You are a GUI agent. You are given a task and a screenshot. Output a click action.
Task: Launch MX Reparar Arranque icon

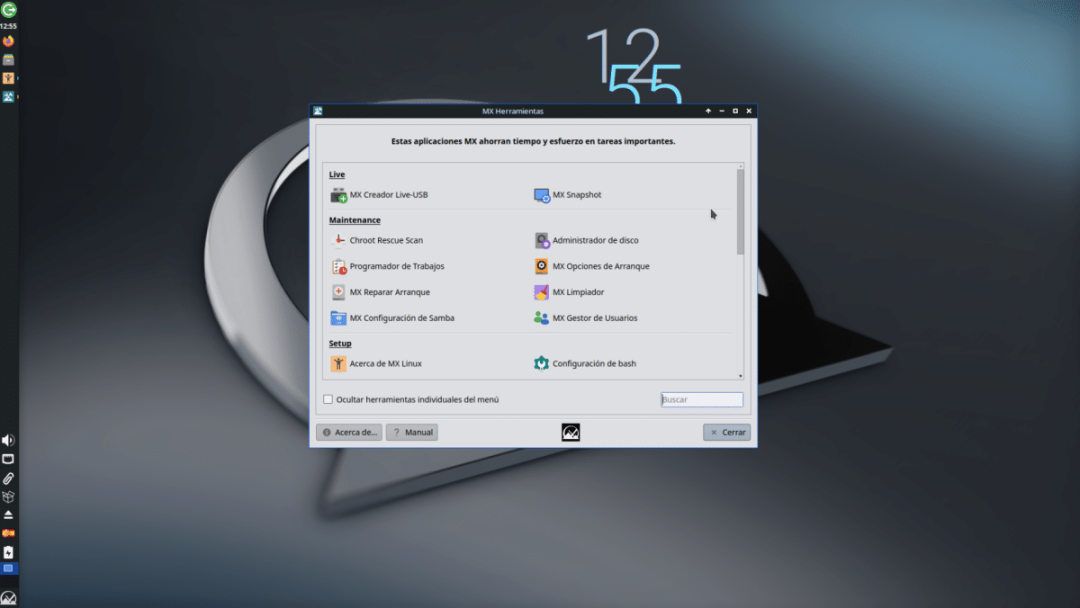(x=338, y=292)
